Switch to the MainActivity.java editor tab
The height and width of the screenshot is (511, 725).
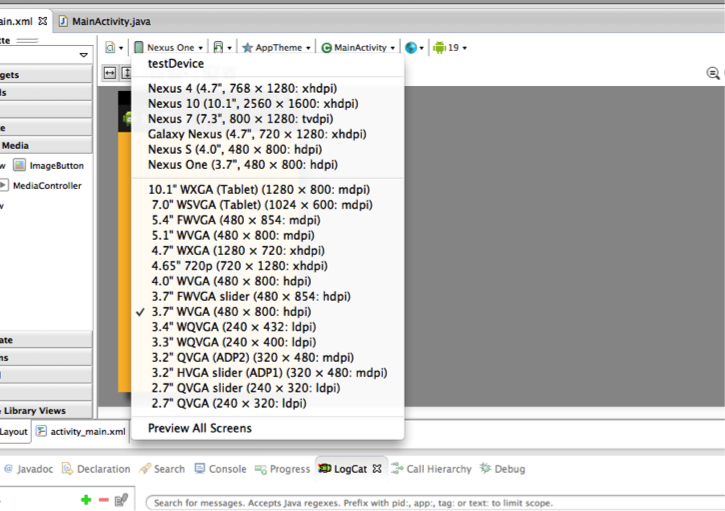(105, 21)
